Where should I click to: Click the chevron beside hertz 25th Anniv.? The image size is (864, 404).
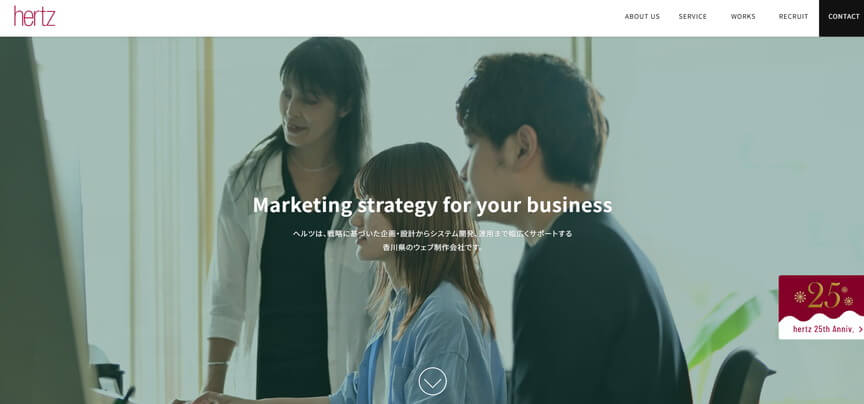click(860, 330)
